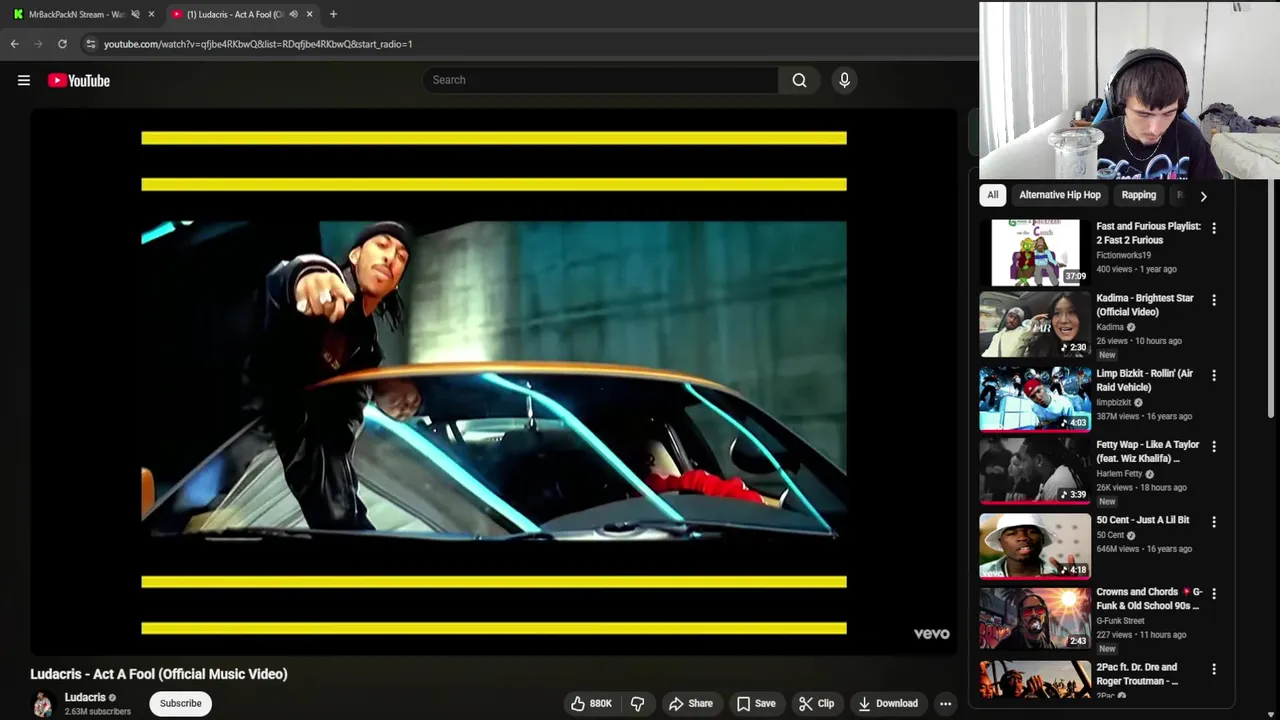Open options menu for Fast and Furious Playlist
1280x720 pixels.
coord(1214,228)
